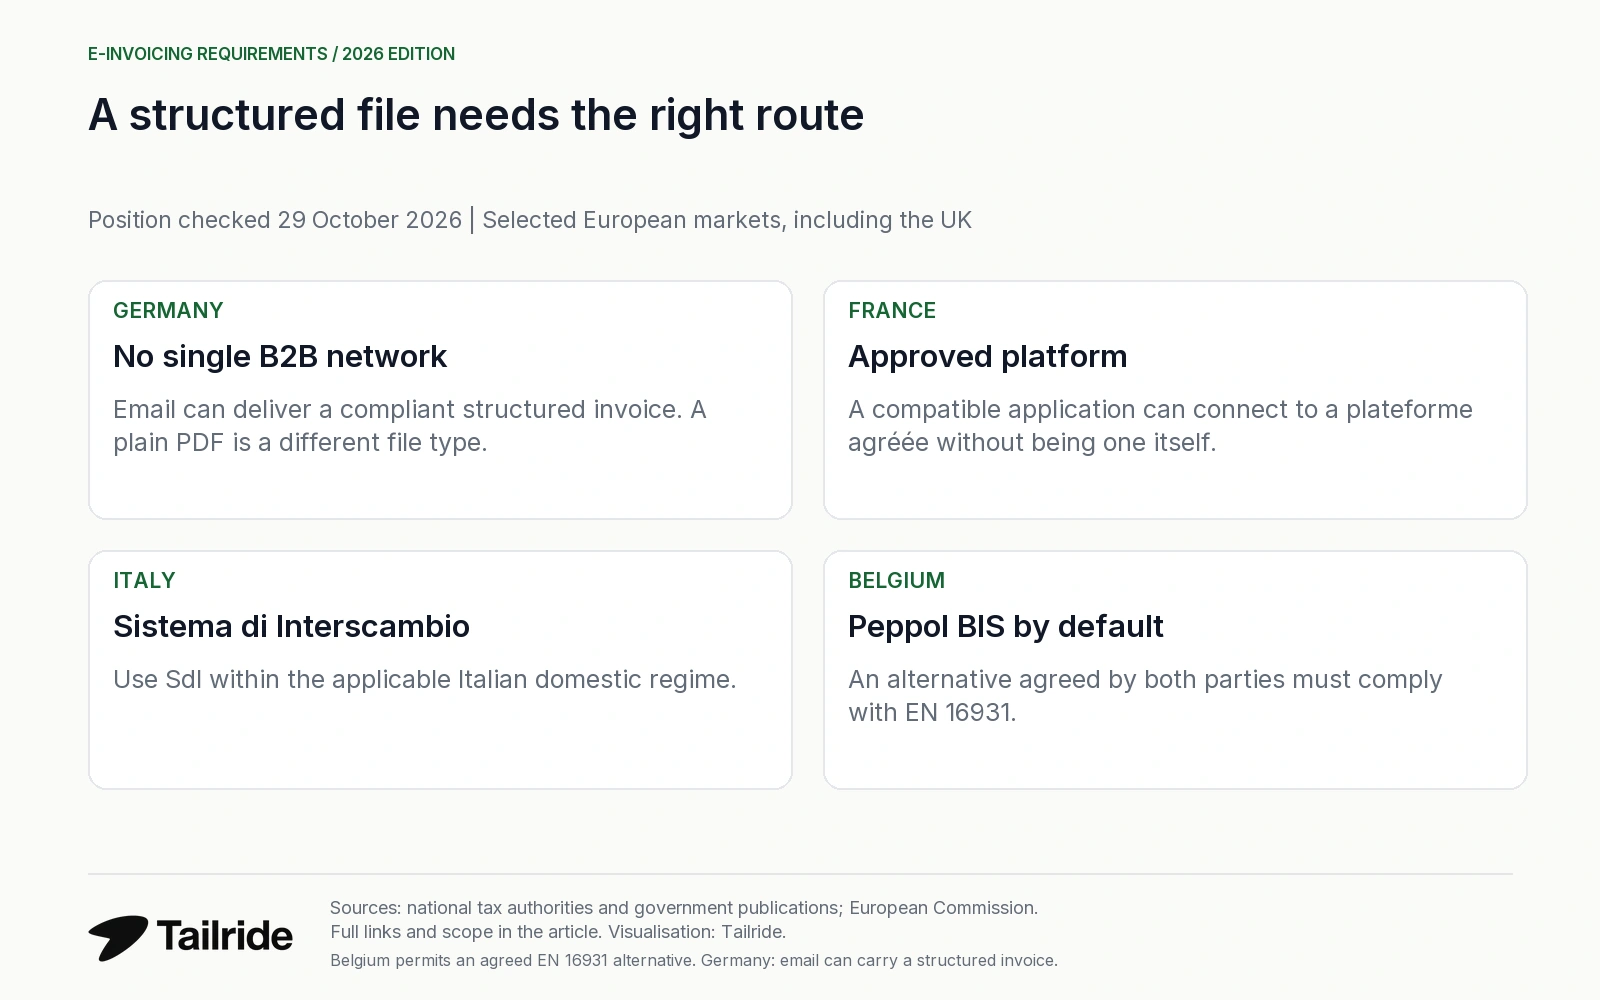Click the headline 'A structured file needs the right route'

coord(476,115)
